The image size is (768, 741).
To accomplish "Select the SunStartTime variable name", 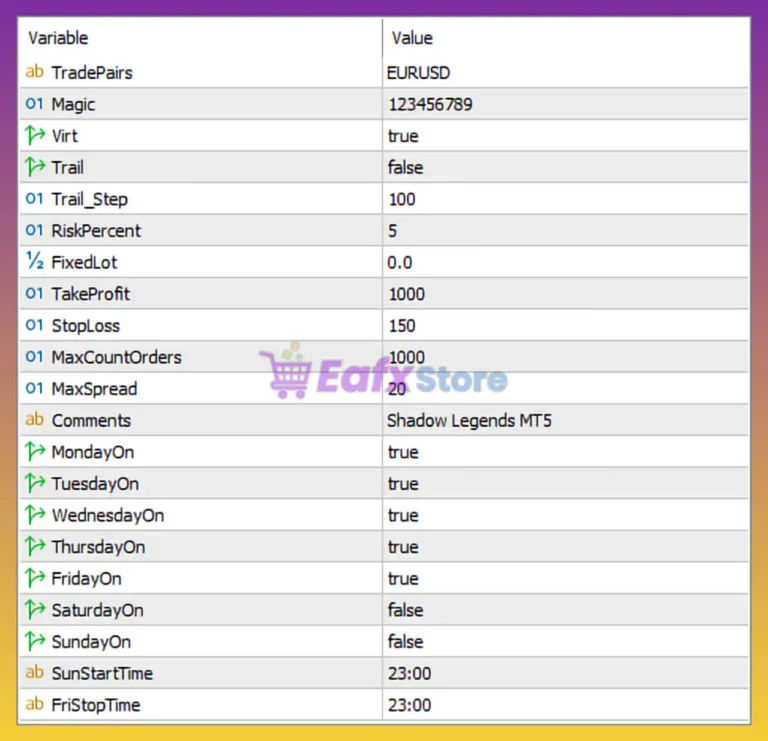I will (102, 673).
